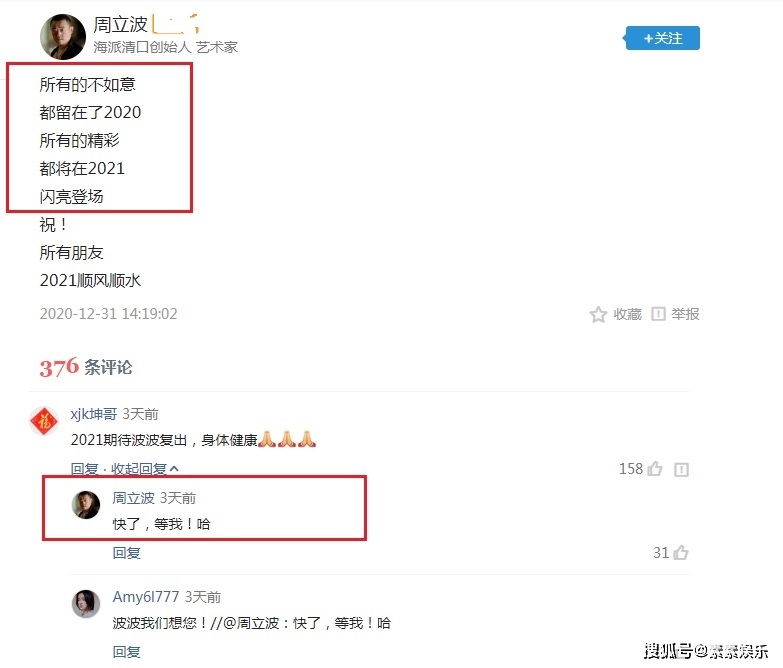
Task: Report xjk坤哥's comment via the flag icon
Action: pos(681,469)
